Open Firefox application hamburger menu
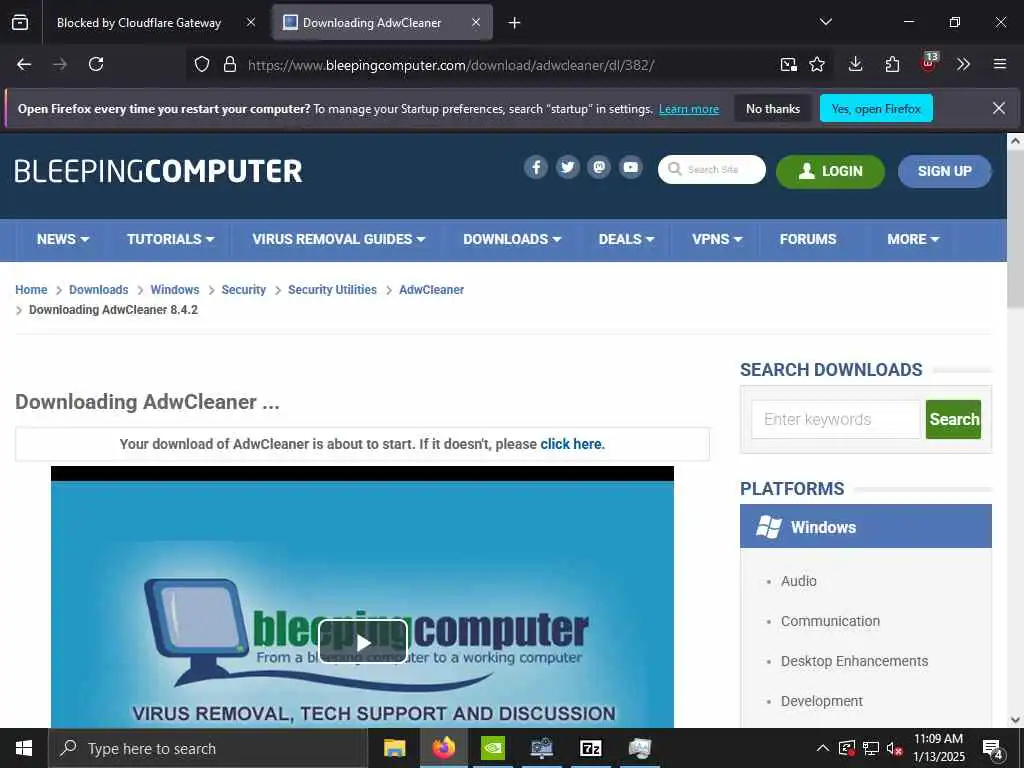The height and width of the screenshot is (768, 1024). [1000, 64]
